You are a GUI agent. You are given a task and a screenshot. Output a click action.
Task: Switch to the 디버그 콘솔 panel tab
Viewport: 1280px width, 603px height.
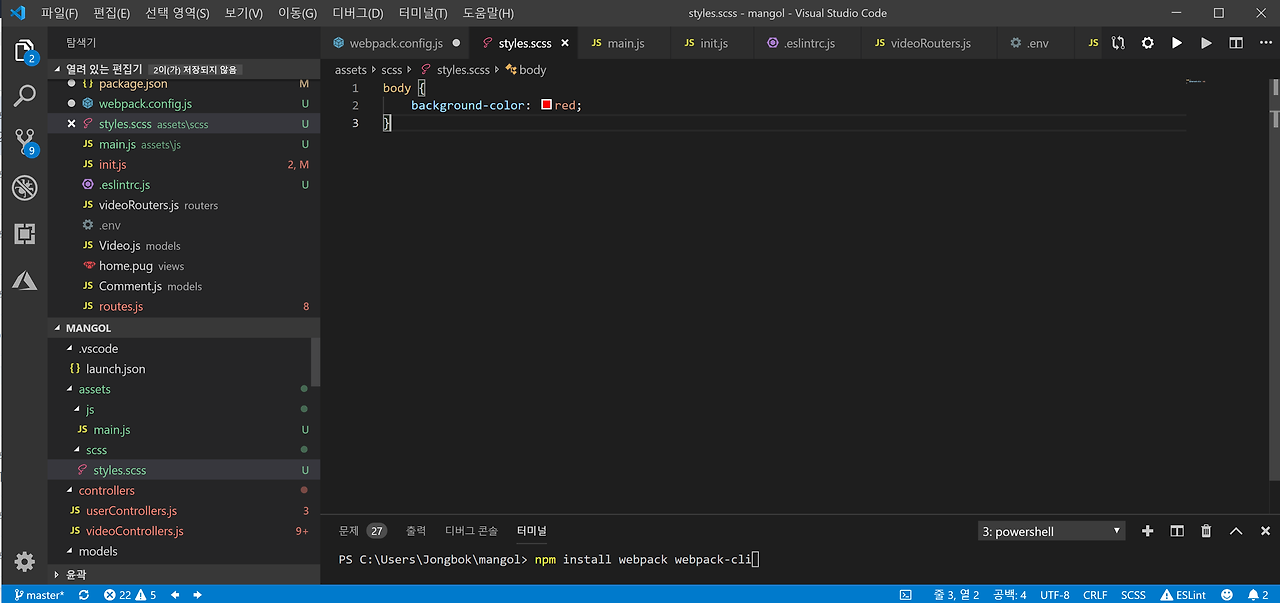coord(471,531)
